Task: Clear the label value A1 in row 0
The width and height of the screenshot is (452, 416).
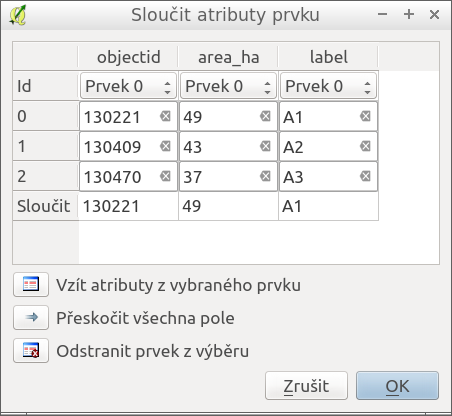Action: point(365,116)
